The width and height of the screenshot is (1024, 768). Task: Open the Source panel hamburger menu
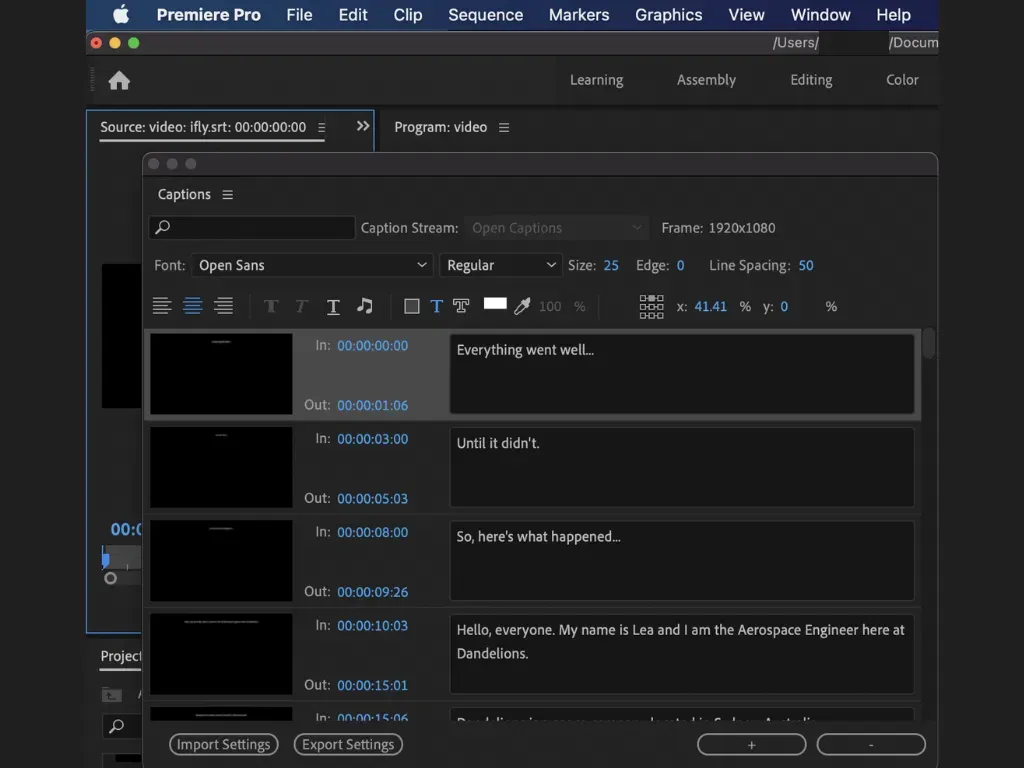[321, 127]
